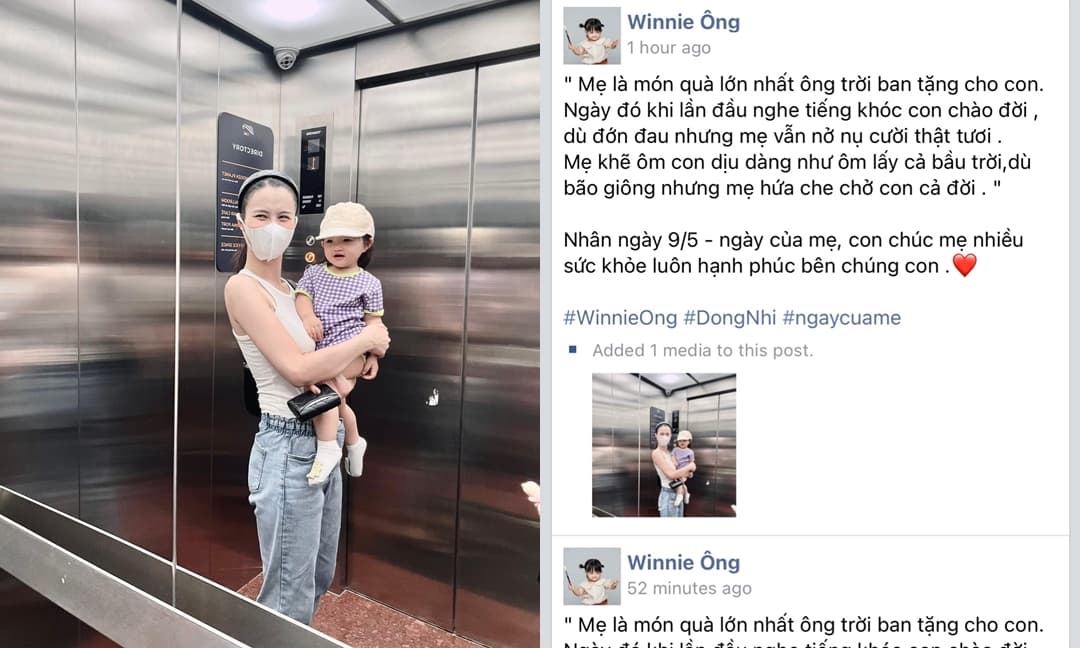Follow the #WinnieOng hashtag
Viewport: 1080px width, 648px height.
point(621,317)
